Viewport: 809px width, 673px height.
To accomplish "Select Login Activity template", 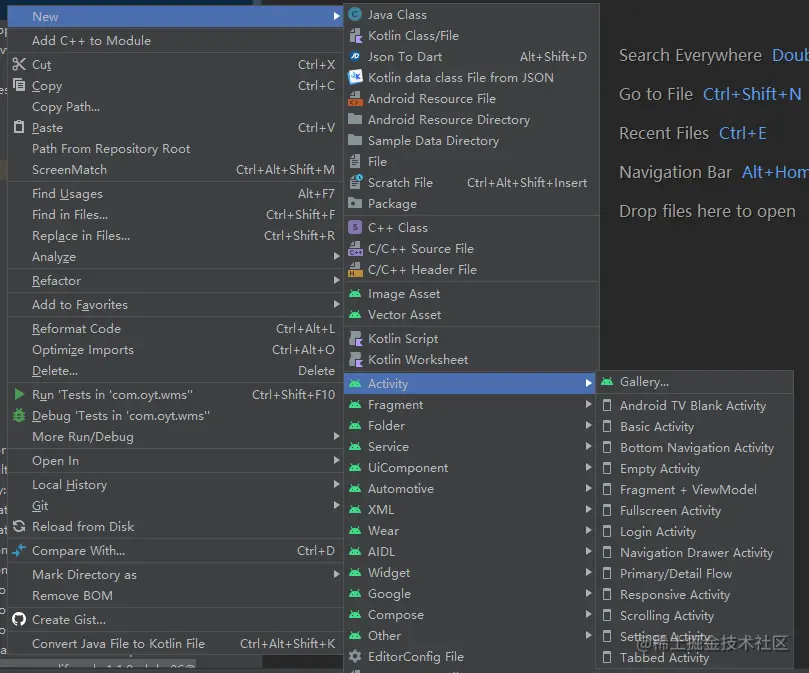I will [694, 532].
